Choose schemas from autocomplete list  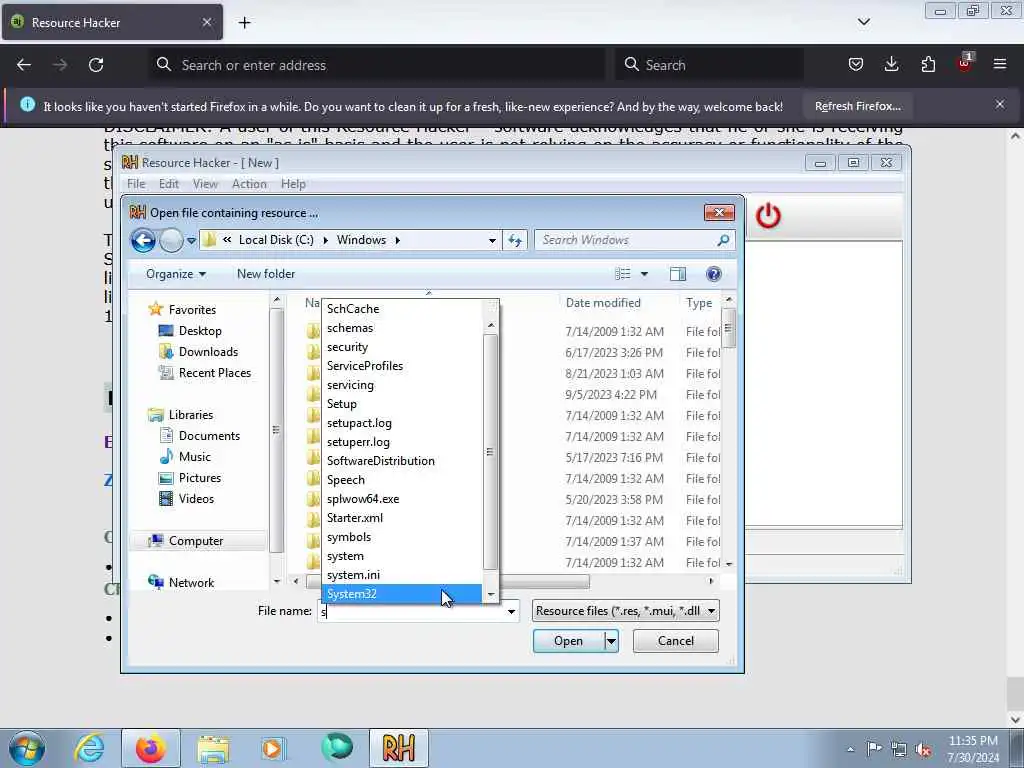tap(402, 328)
